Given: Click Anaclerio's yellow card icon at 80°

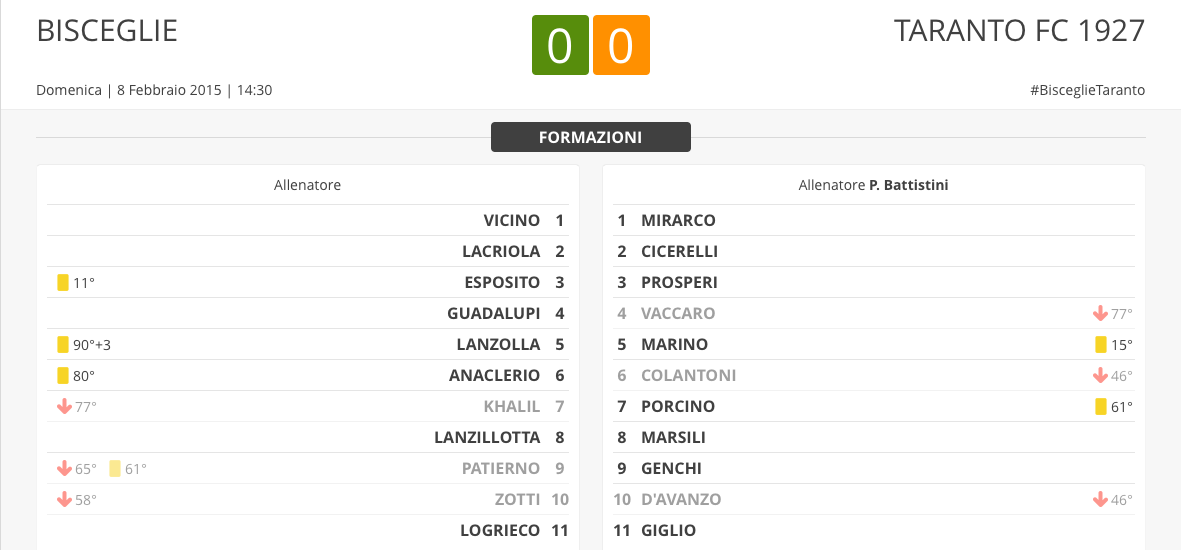Looking at the screenshot, I should click(x=63, y=375).
